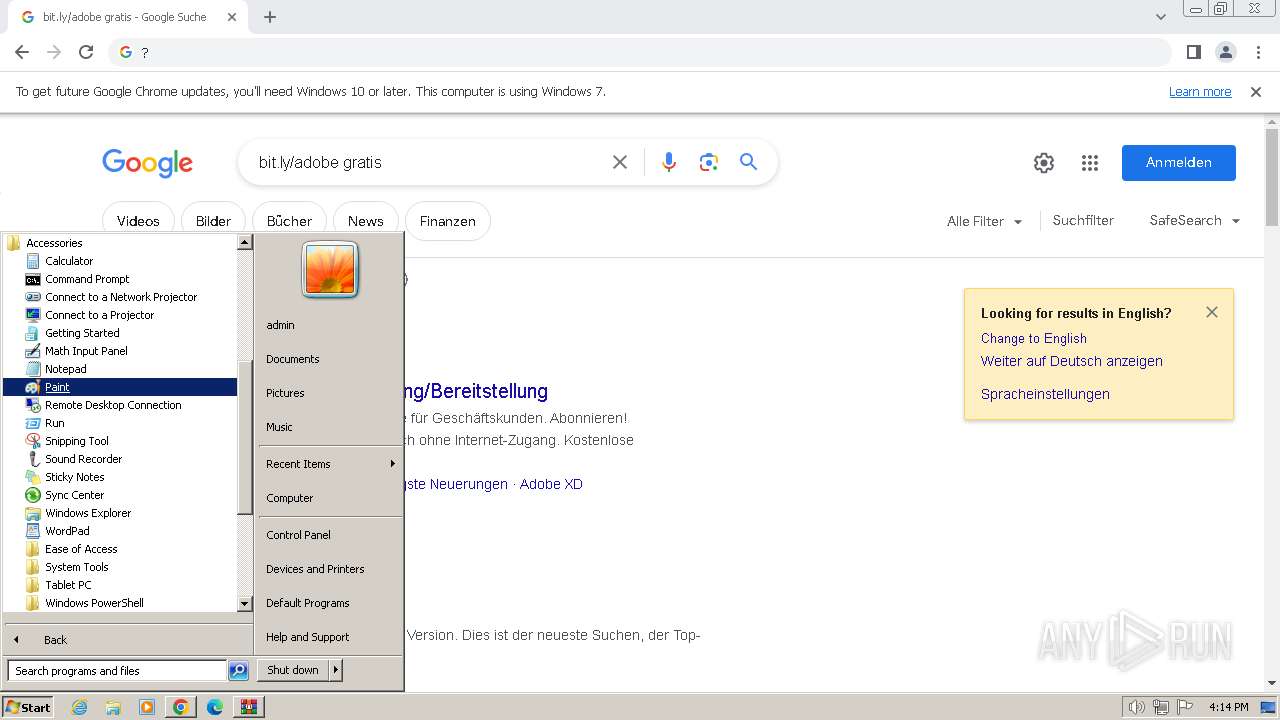Open Notepad from the start menu
Image resolution: width=1280 pixels, height=720 pixels.
click(65, 369)
